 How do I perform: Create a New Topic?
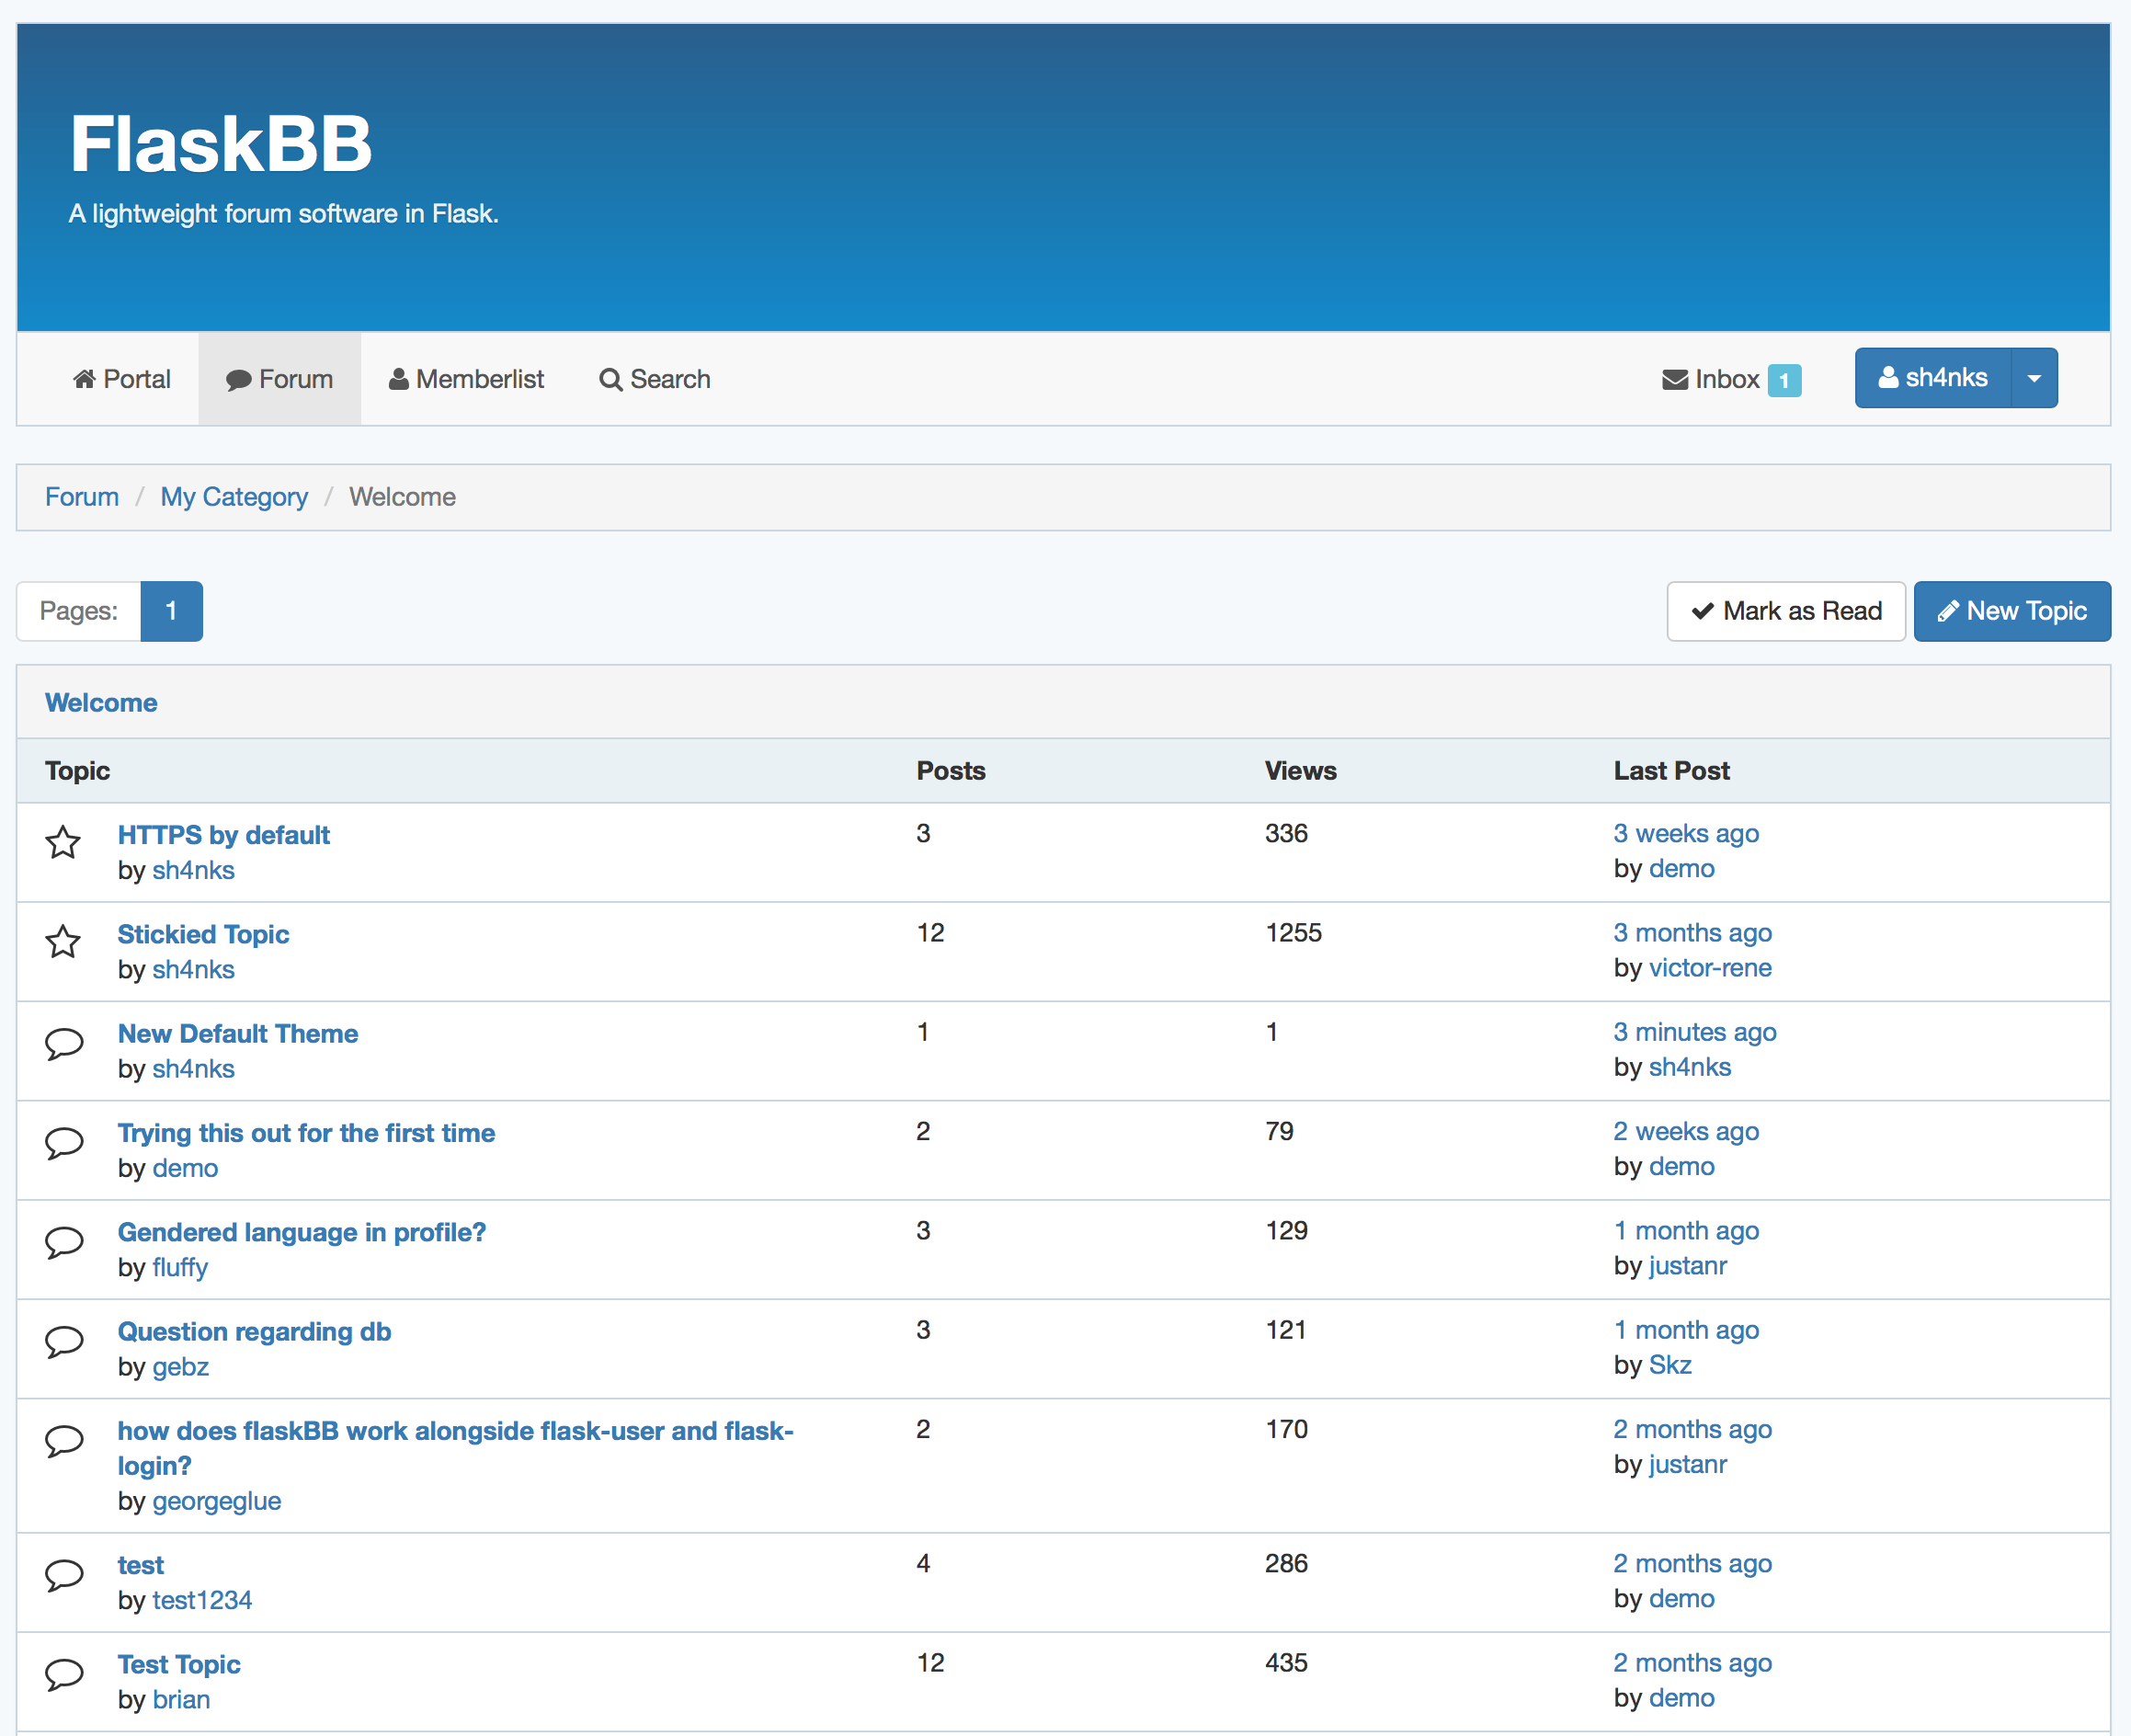(2011, 611)
